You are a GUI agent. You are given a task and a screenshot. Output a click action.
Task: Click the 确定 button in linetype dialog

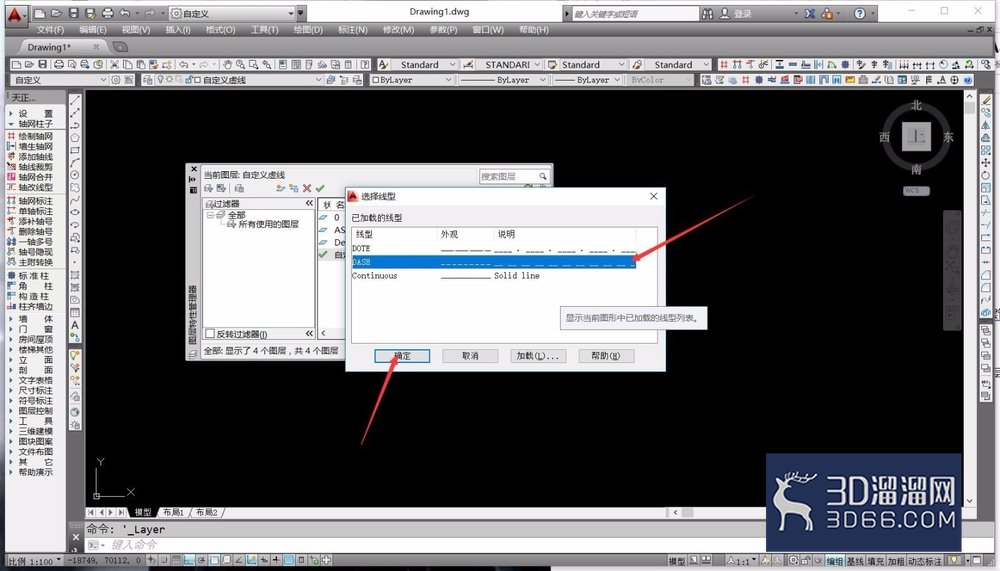[402, 355]
